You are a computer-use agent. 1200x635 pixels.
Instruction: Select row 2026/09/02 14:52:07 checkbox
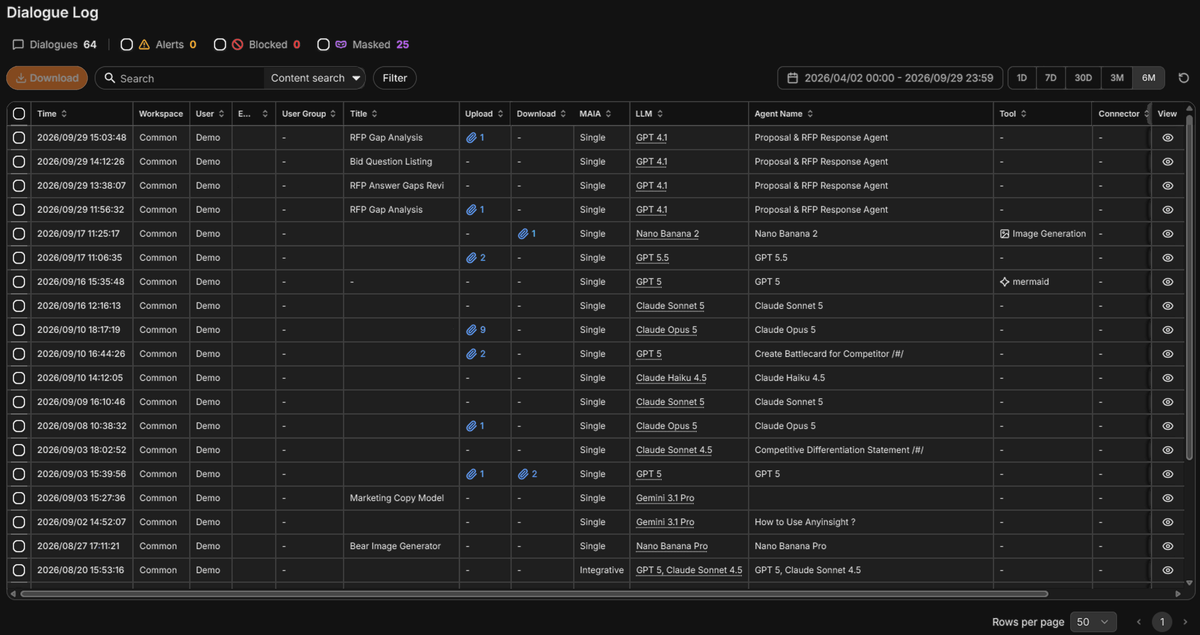[19, 522]
